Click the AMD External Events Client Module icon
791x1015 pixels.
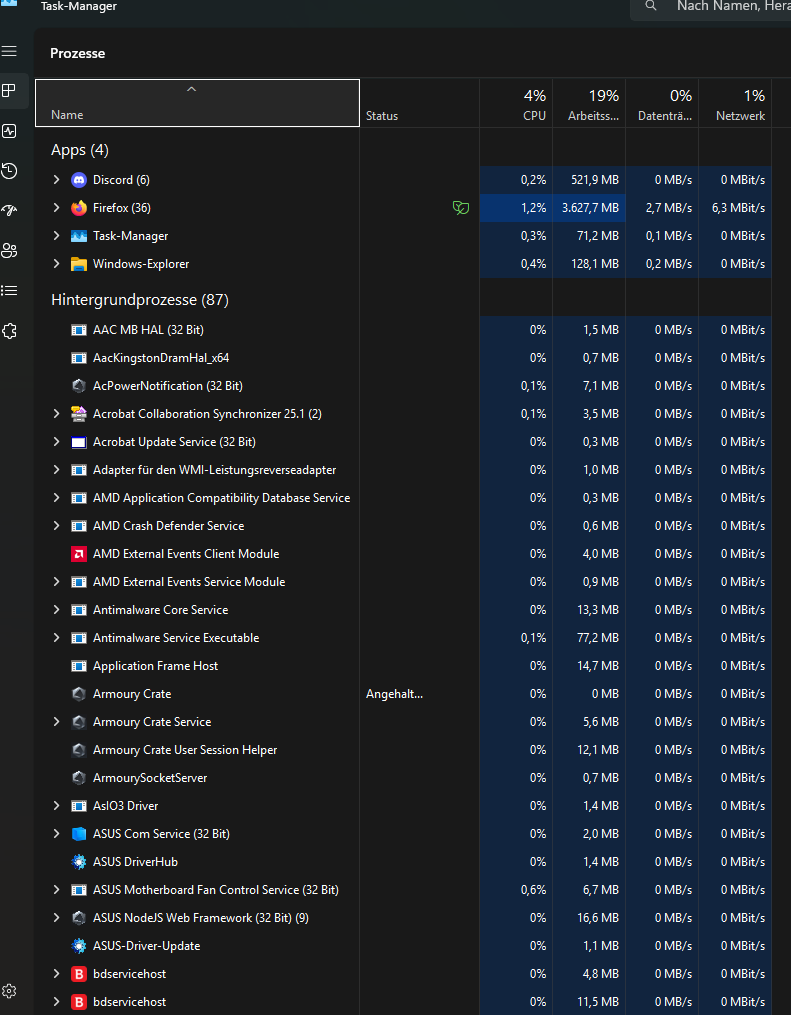pyautogui.click(x=79, y=554)
